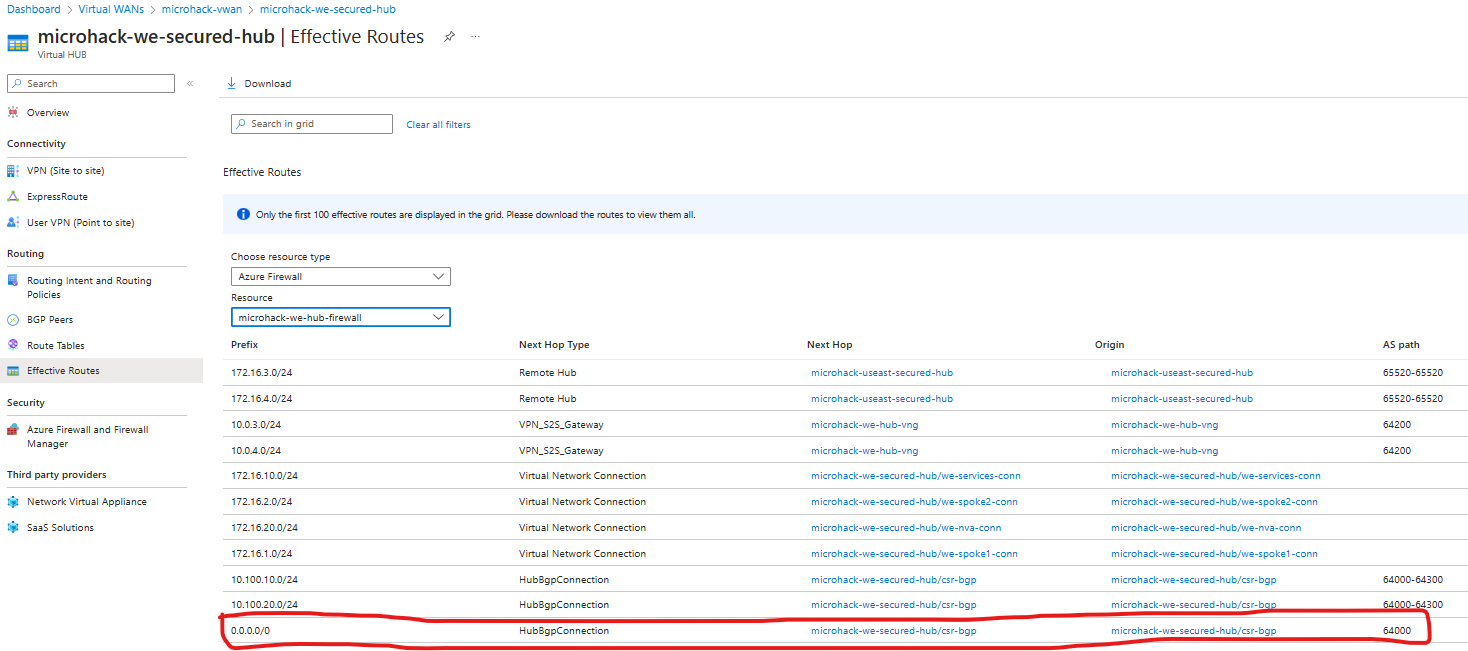Focus the sidebar Search field
The image size is (1468, 651).
91,84
